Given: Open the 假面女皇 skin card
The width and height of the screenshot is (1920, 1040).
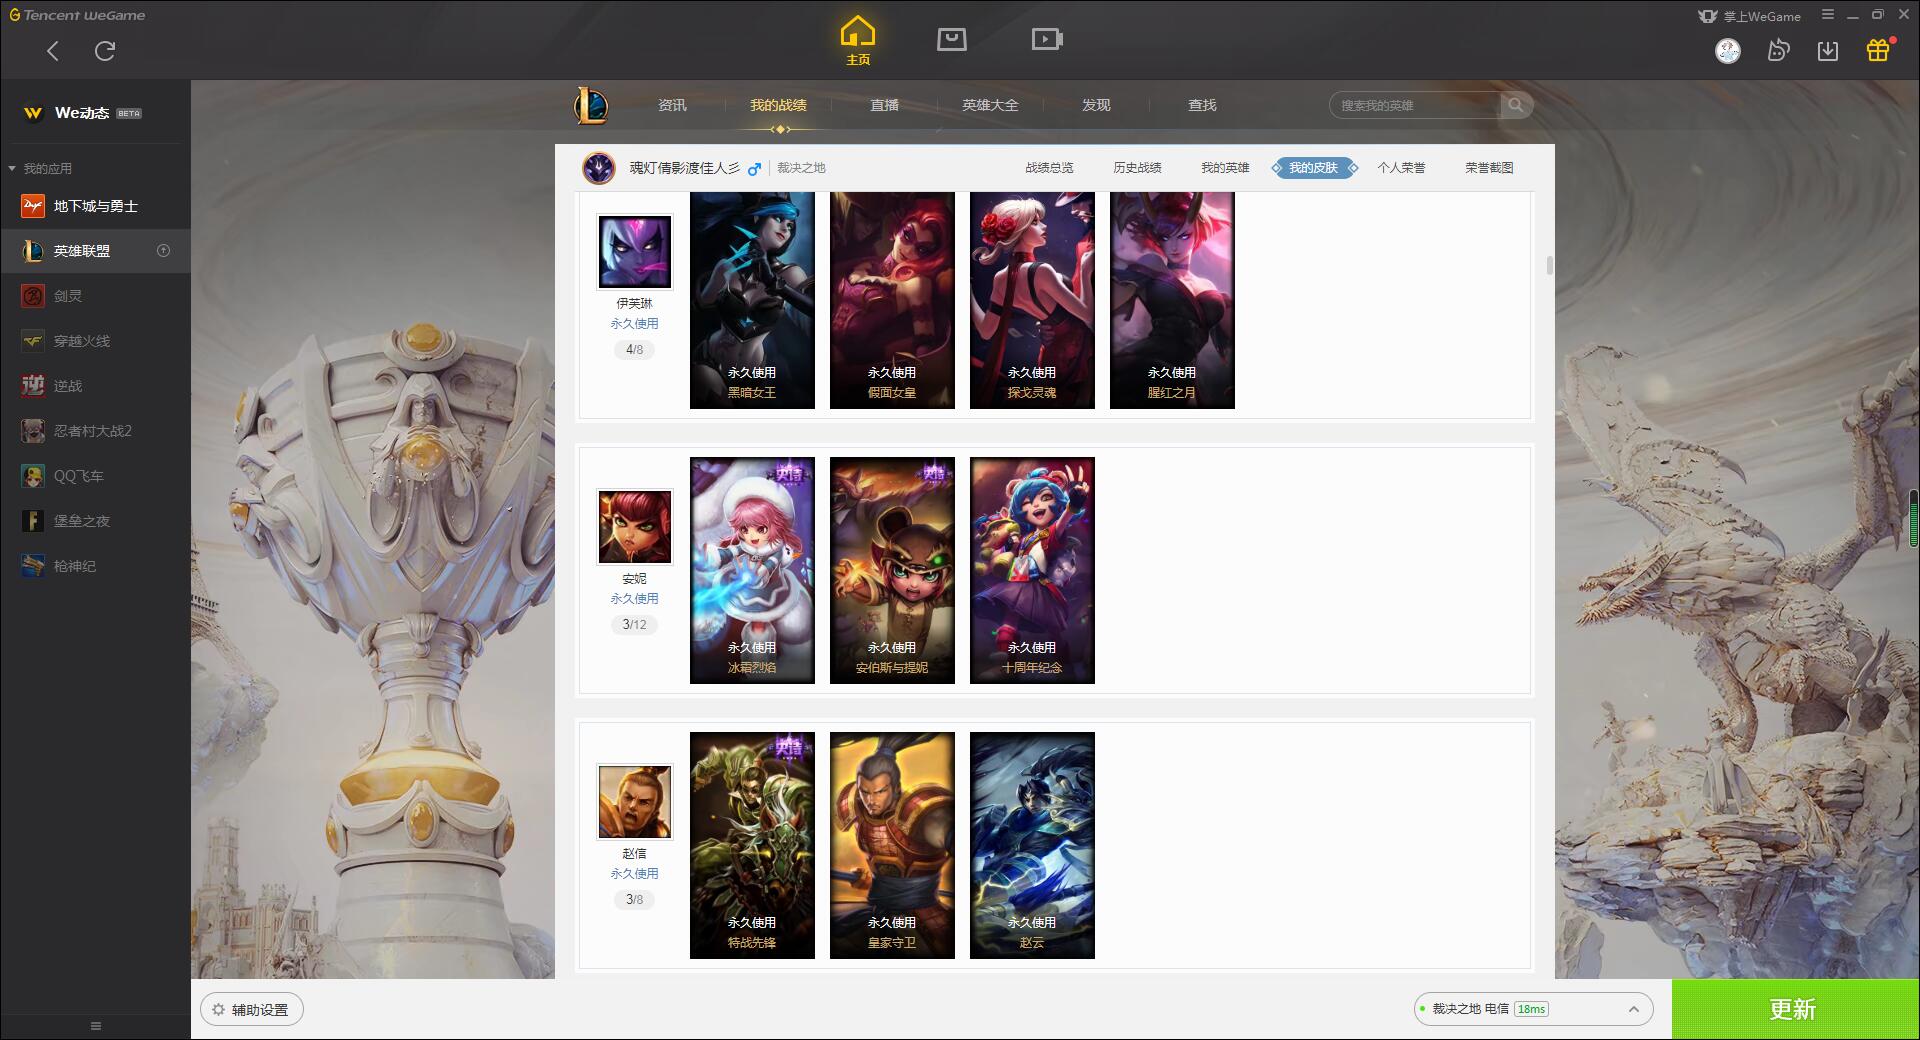Looking at the screenshot, I should (x=892, y=300).
